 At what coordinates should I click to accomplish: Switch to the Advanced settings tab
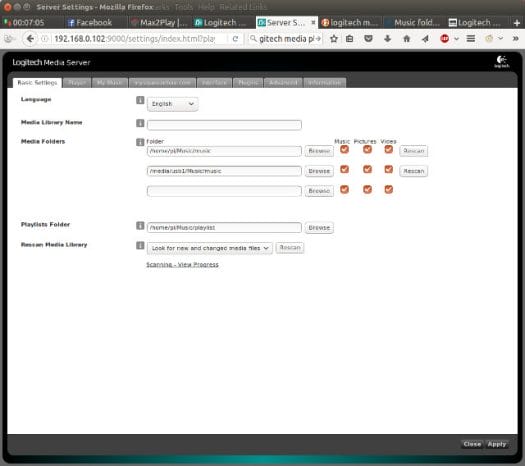click(x=283, y=82)
